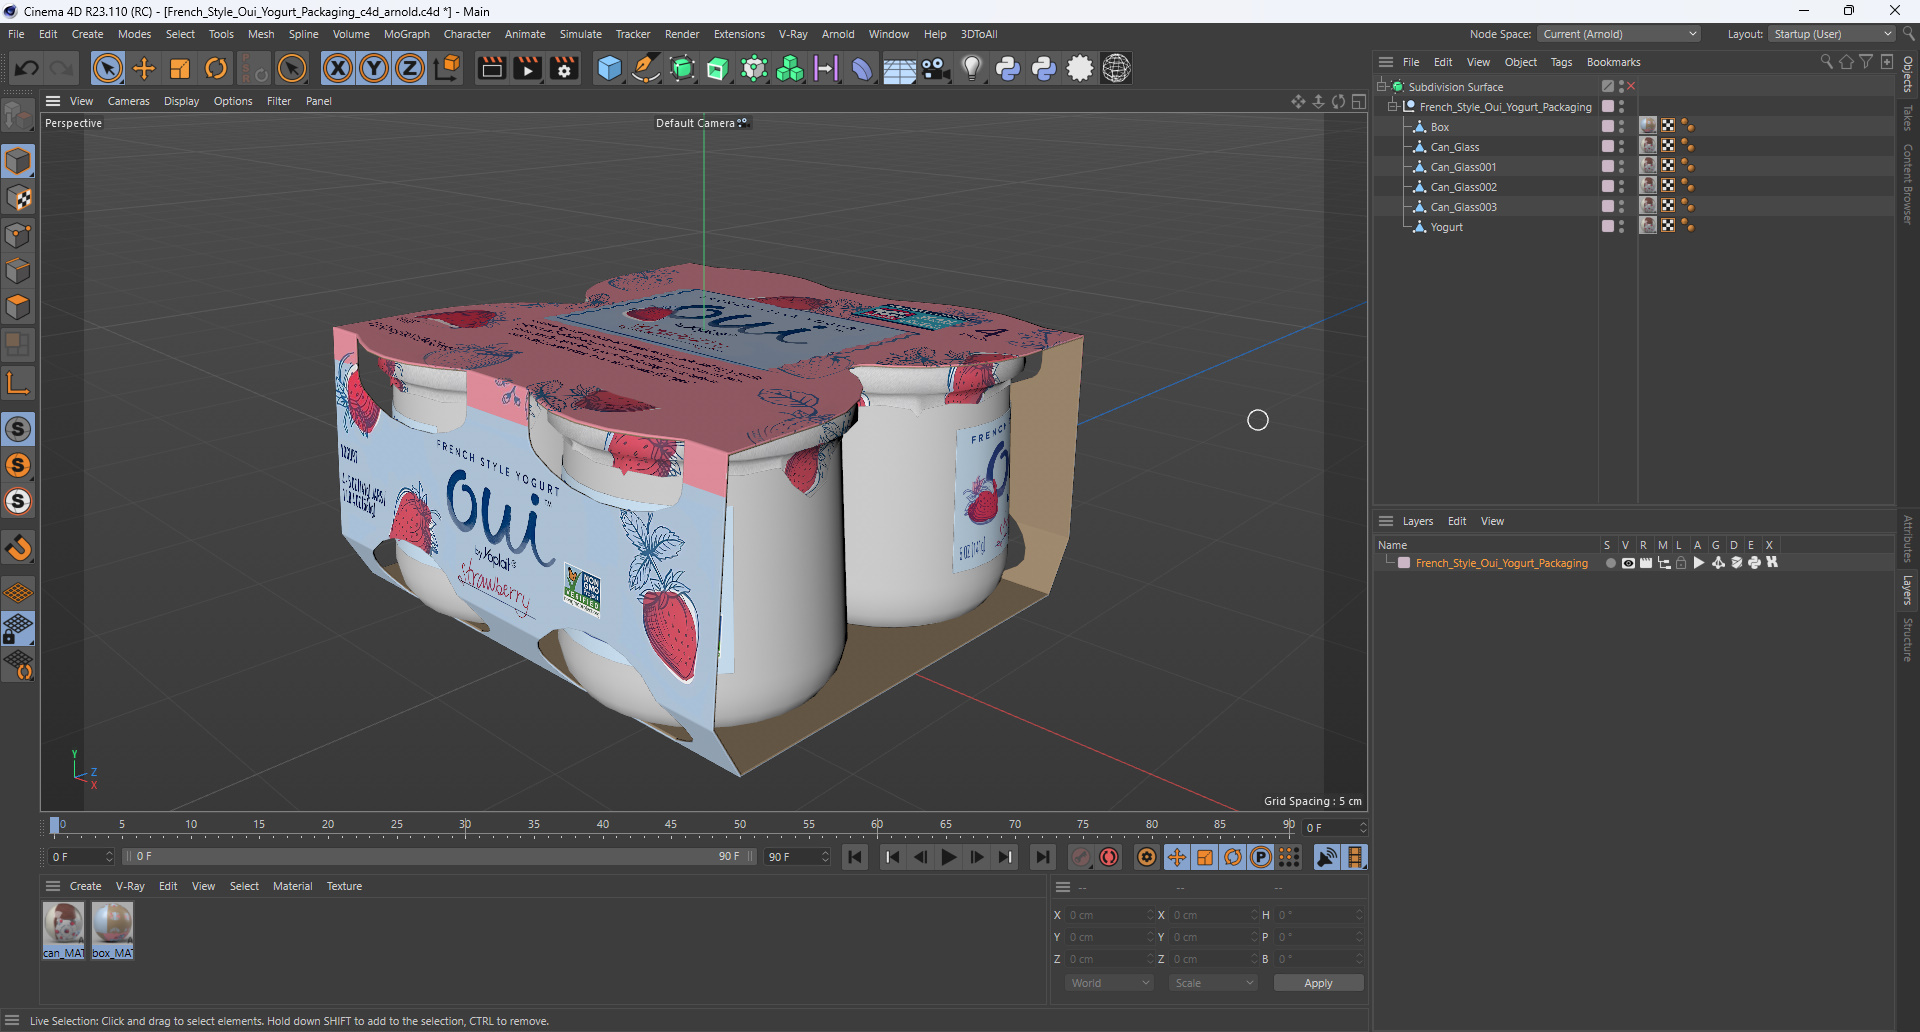Add a Camera object icon
Screen dimensions: 1920x1032
pyautogui.click(x=935, y=68)
